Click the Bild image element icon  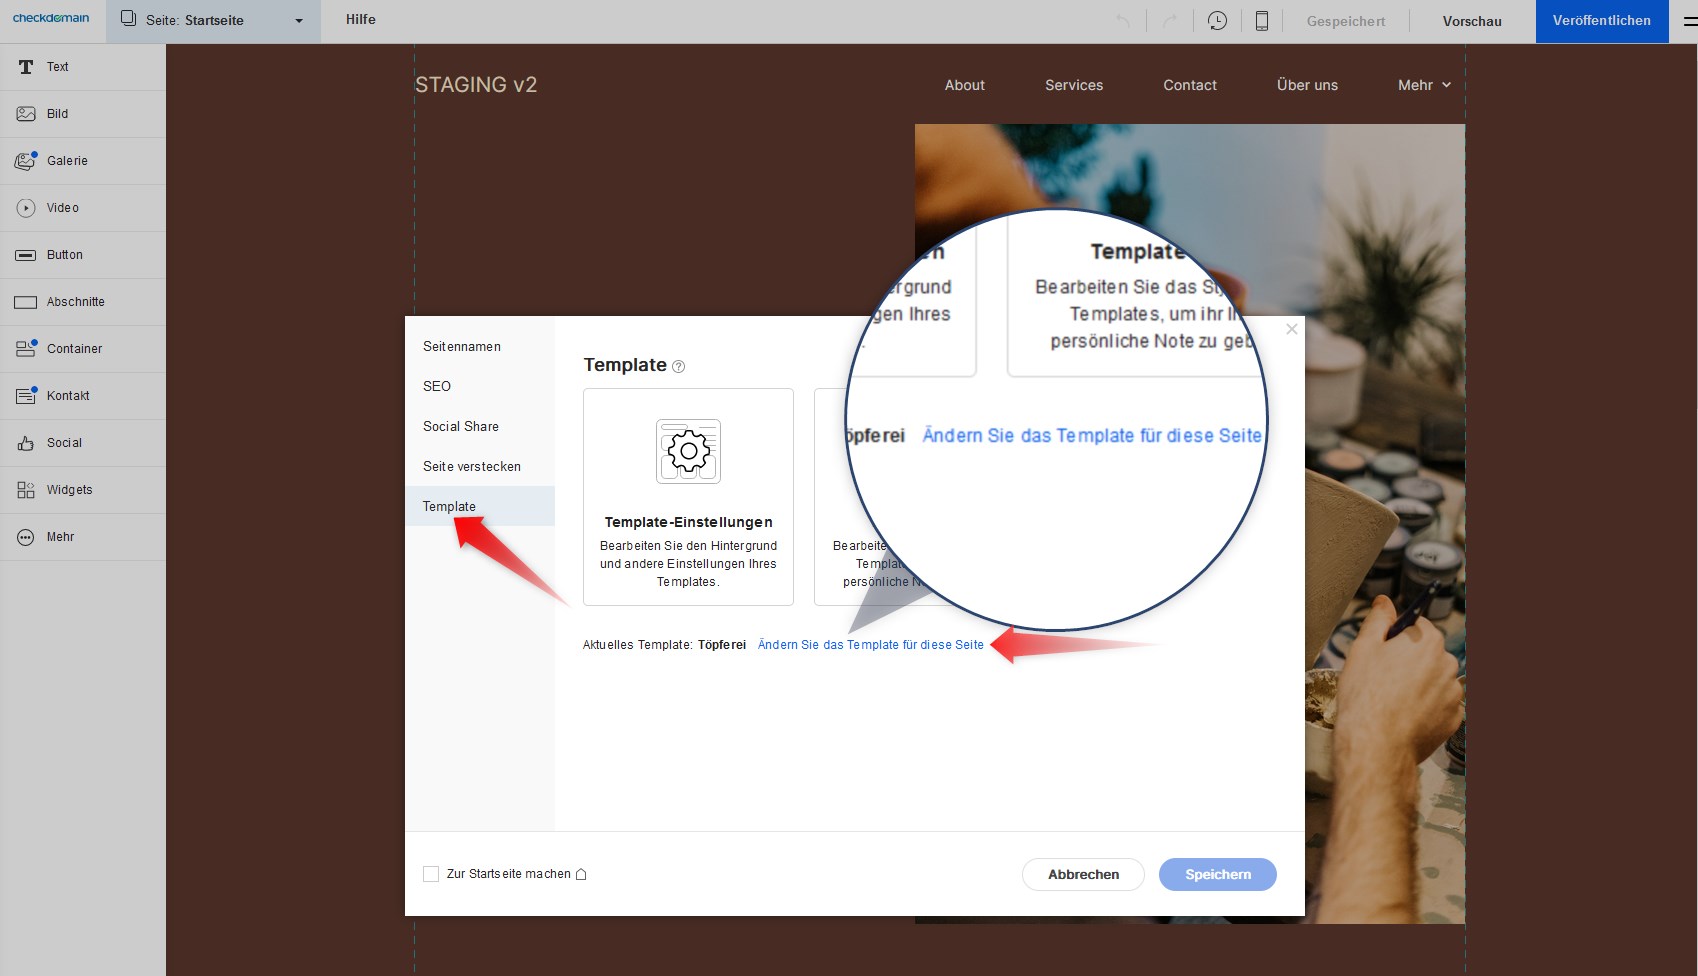click(26, 114)
